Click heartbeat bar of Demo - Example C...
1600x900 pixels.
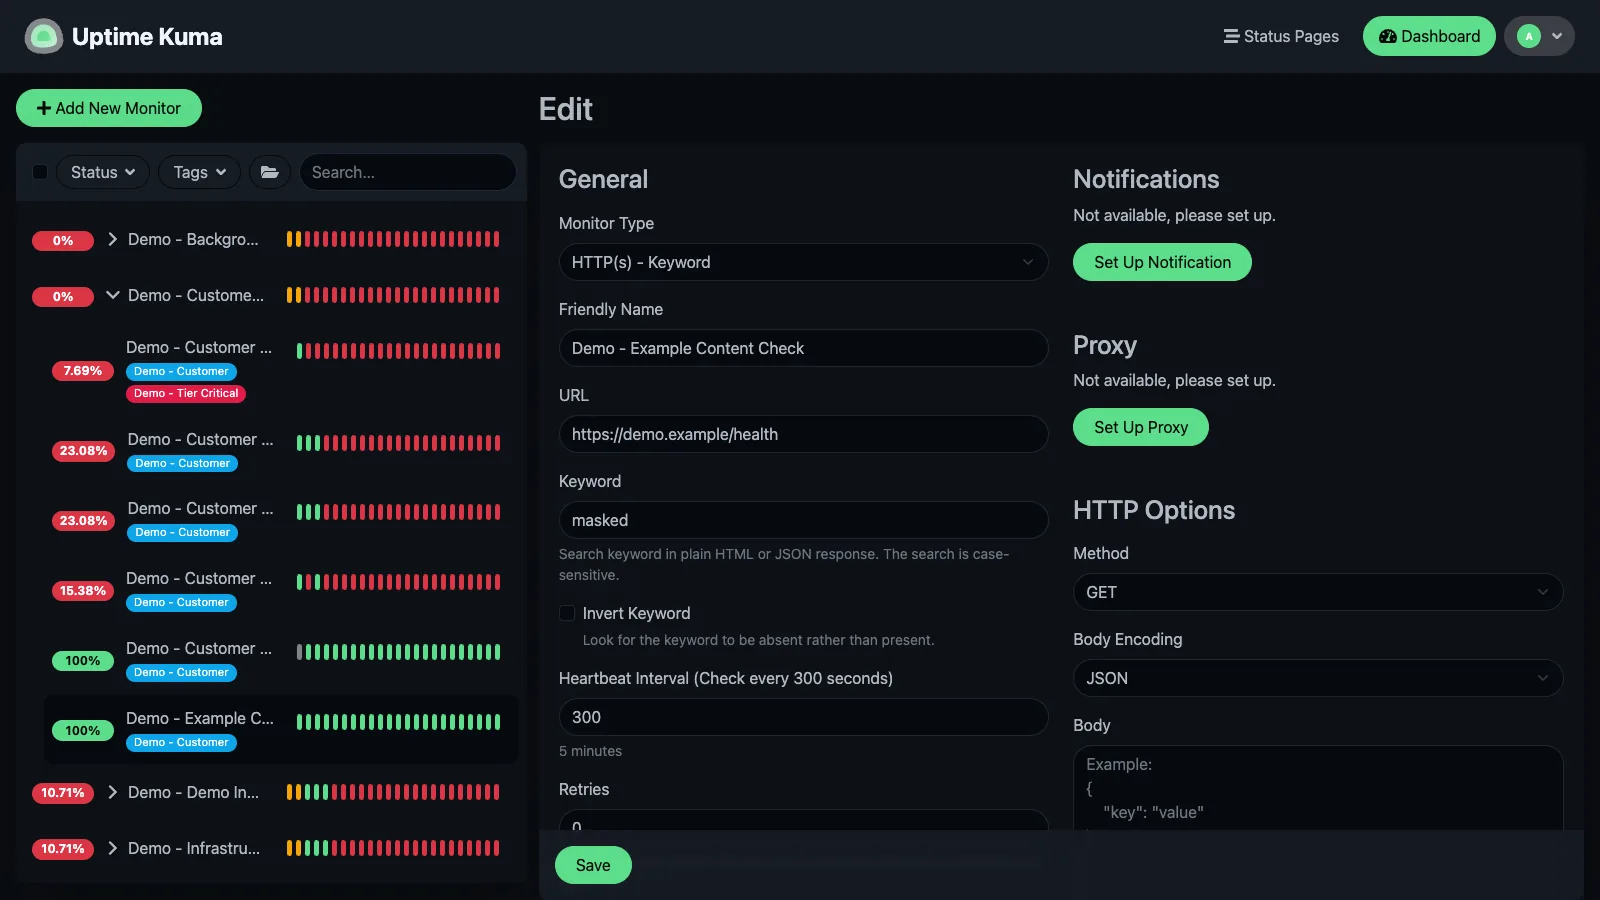coord(398,722)
